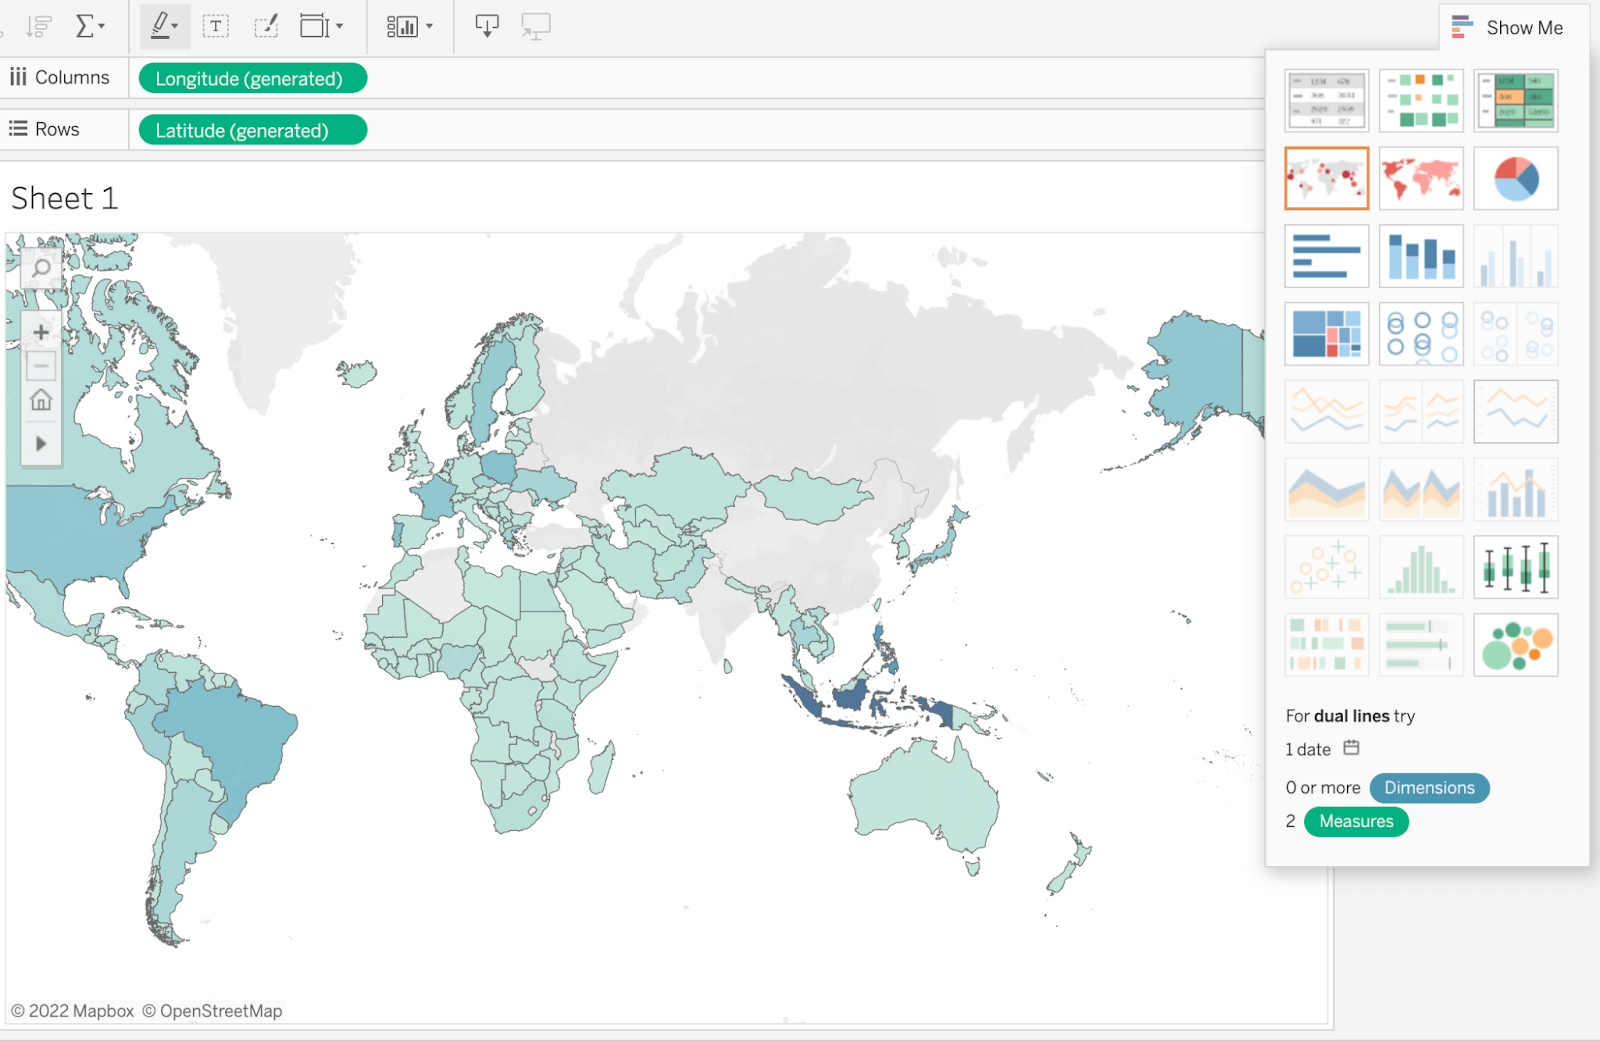Click the Sheet 1 title
The width and height of the screenshot is (1600, 1041).
65,198
